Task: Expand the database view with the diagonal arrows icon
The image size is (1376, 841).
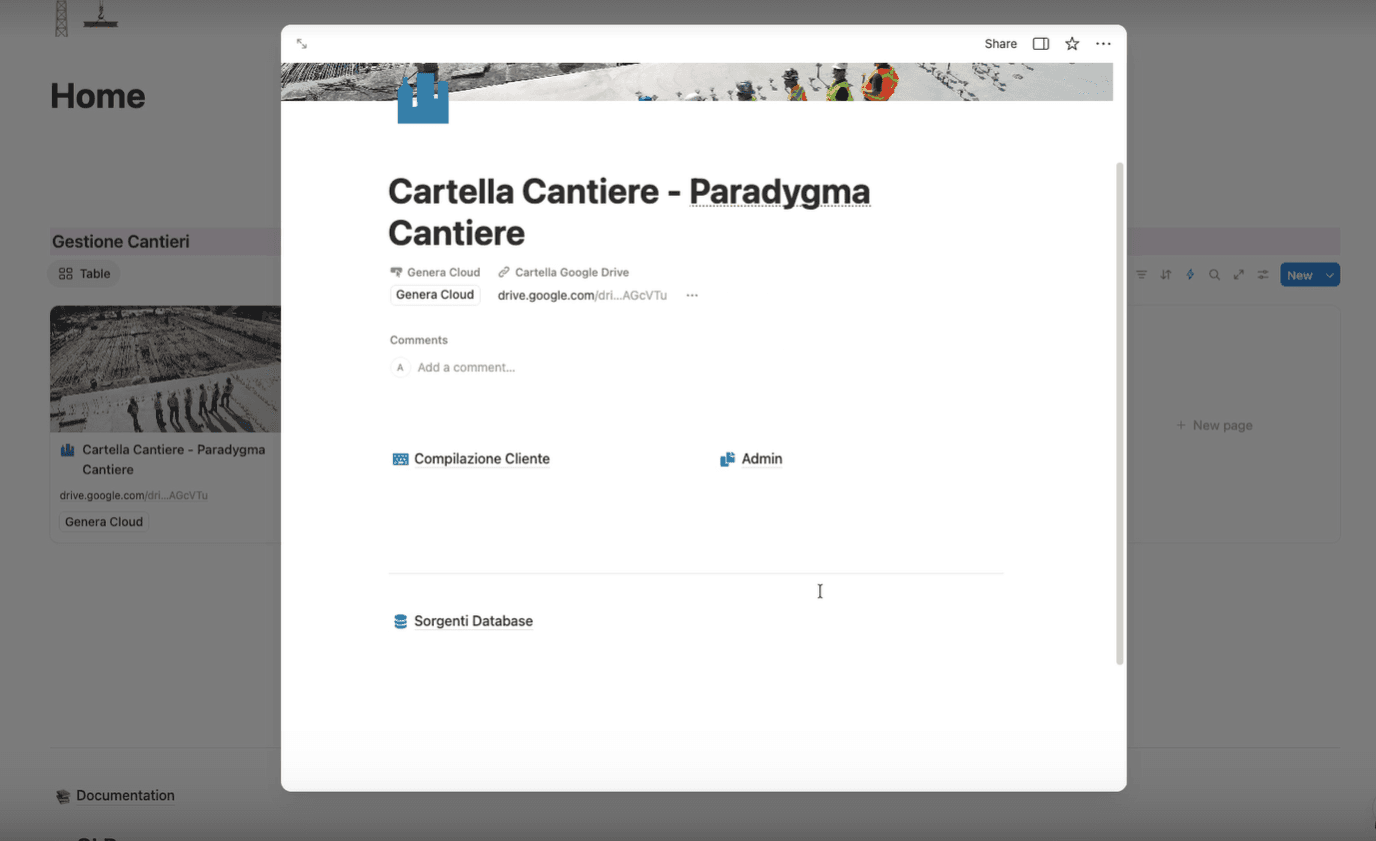Action: point(1238,274)
